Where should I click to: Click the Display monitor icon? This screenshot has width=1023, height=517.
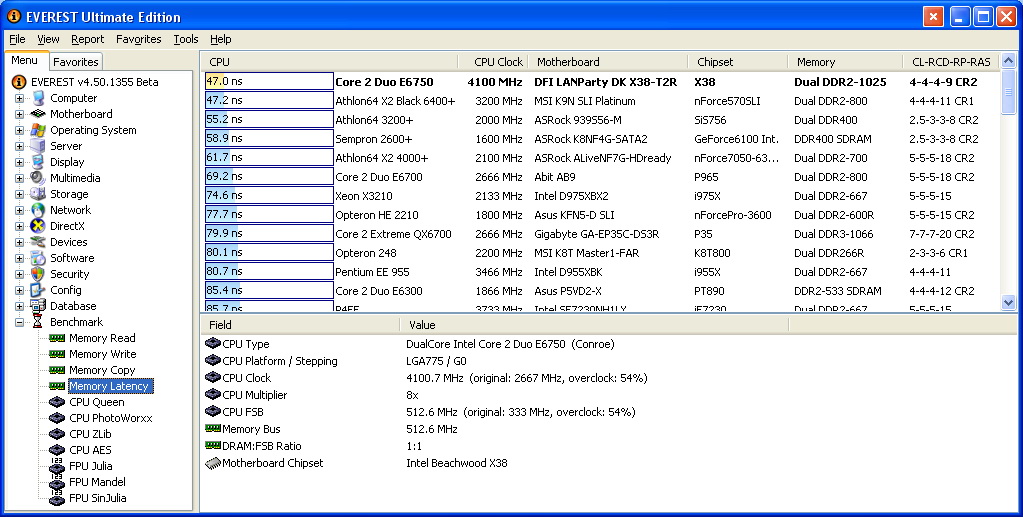tap(38, 162)
